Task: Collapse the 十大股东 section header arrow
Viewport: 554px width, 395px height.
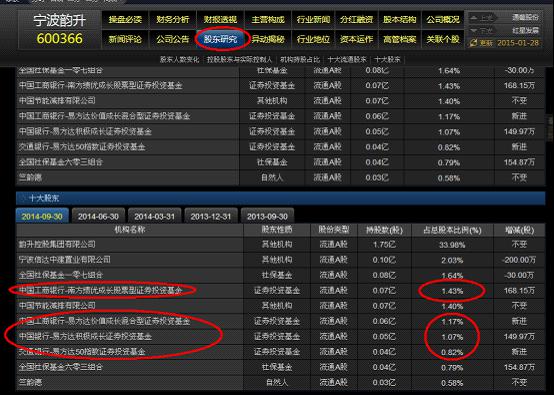Action: click(23, 198)
